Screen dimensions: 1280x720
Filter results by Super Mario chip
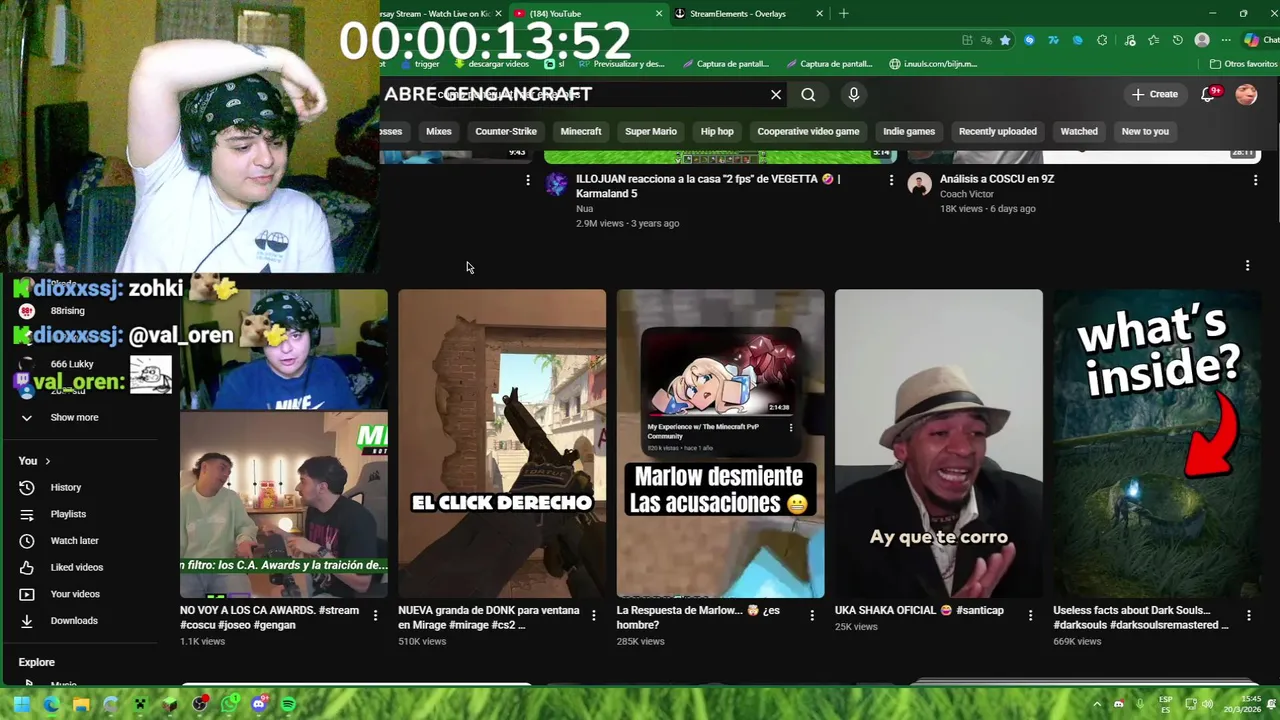[x=651, y=131]
